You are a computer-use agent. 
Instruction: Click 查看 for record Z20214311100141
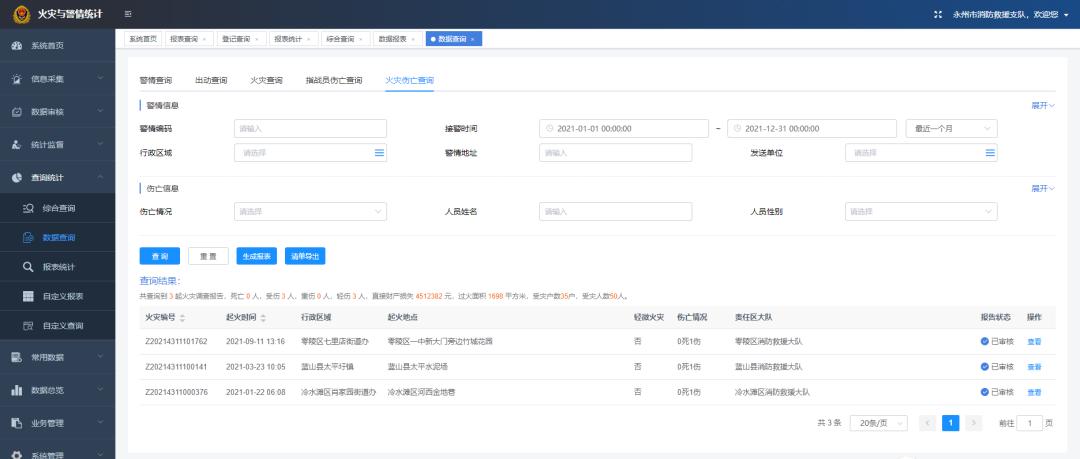point(1034,367)
